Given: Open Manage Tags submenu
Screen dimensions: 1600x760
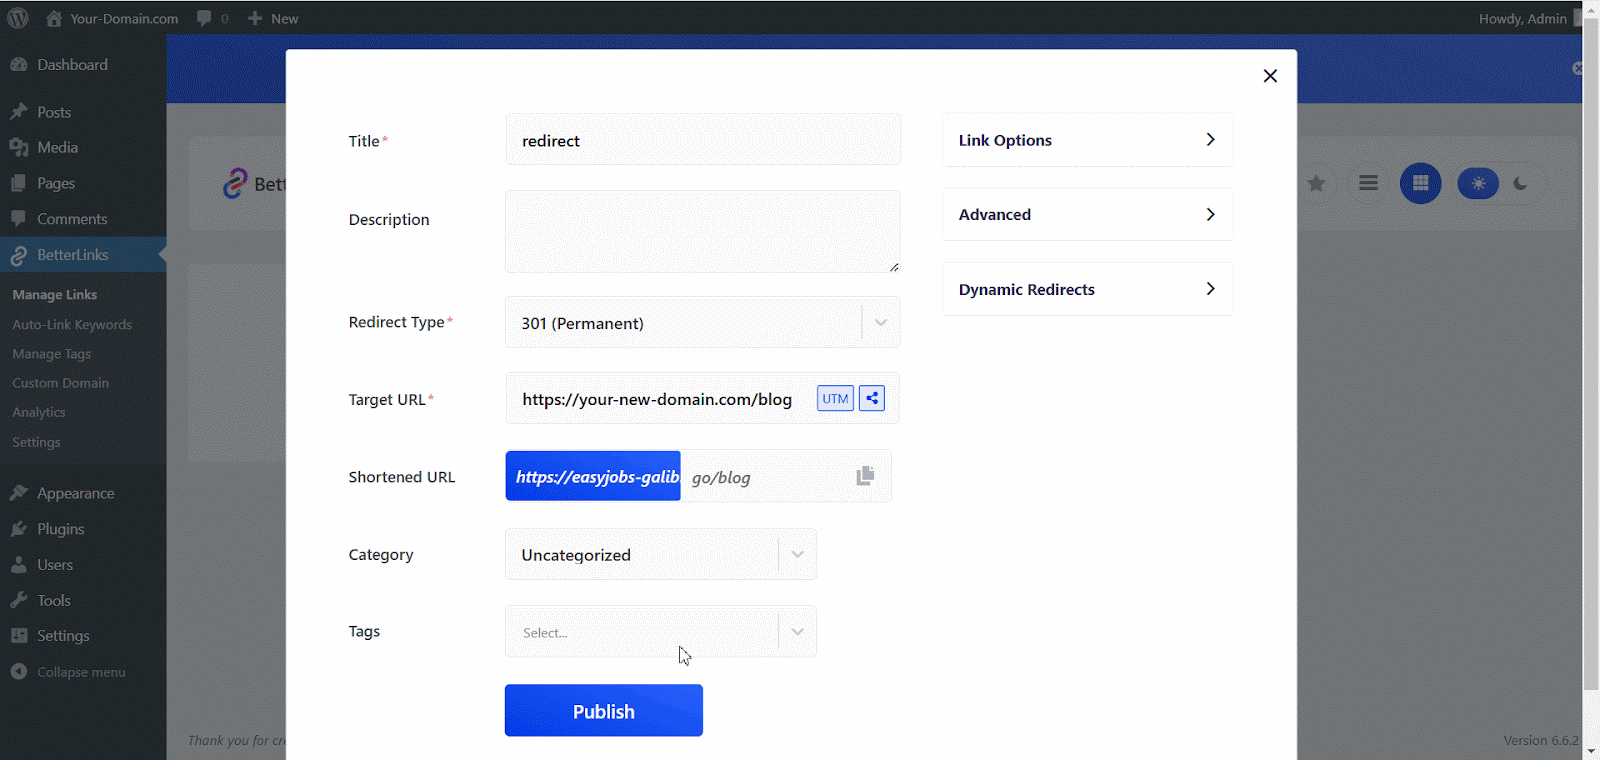Looking at the screenshot, I should (x=52, y=354).
